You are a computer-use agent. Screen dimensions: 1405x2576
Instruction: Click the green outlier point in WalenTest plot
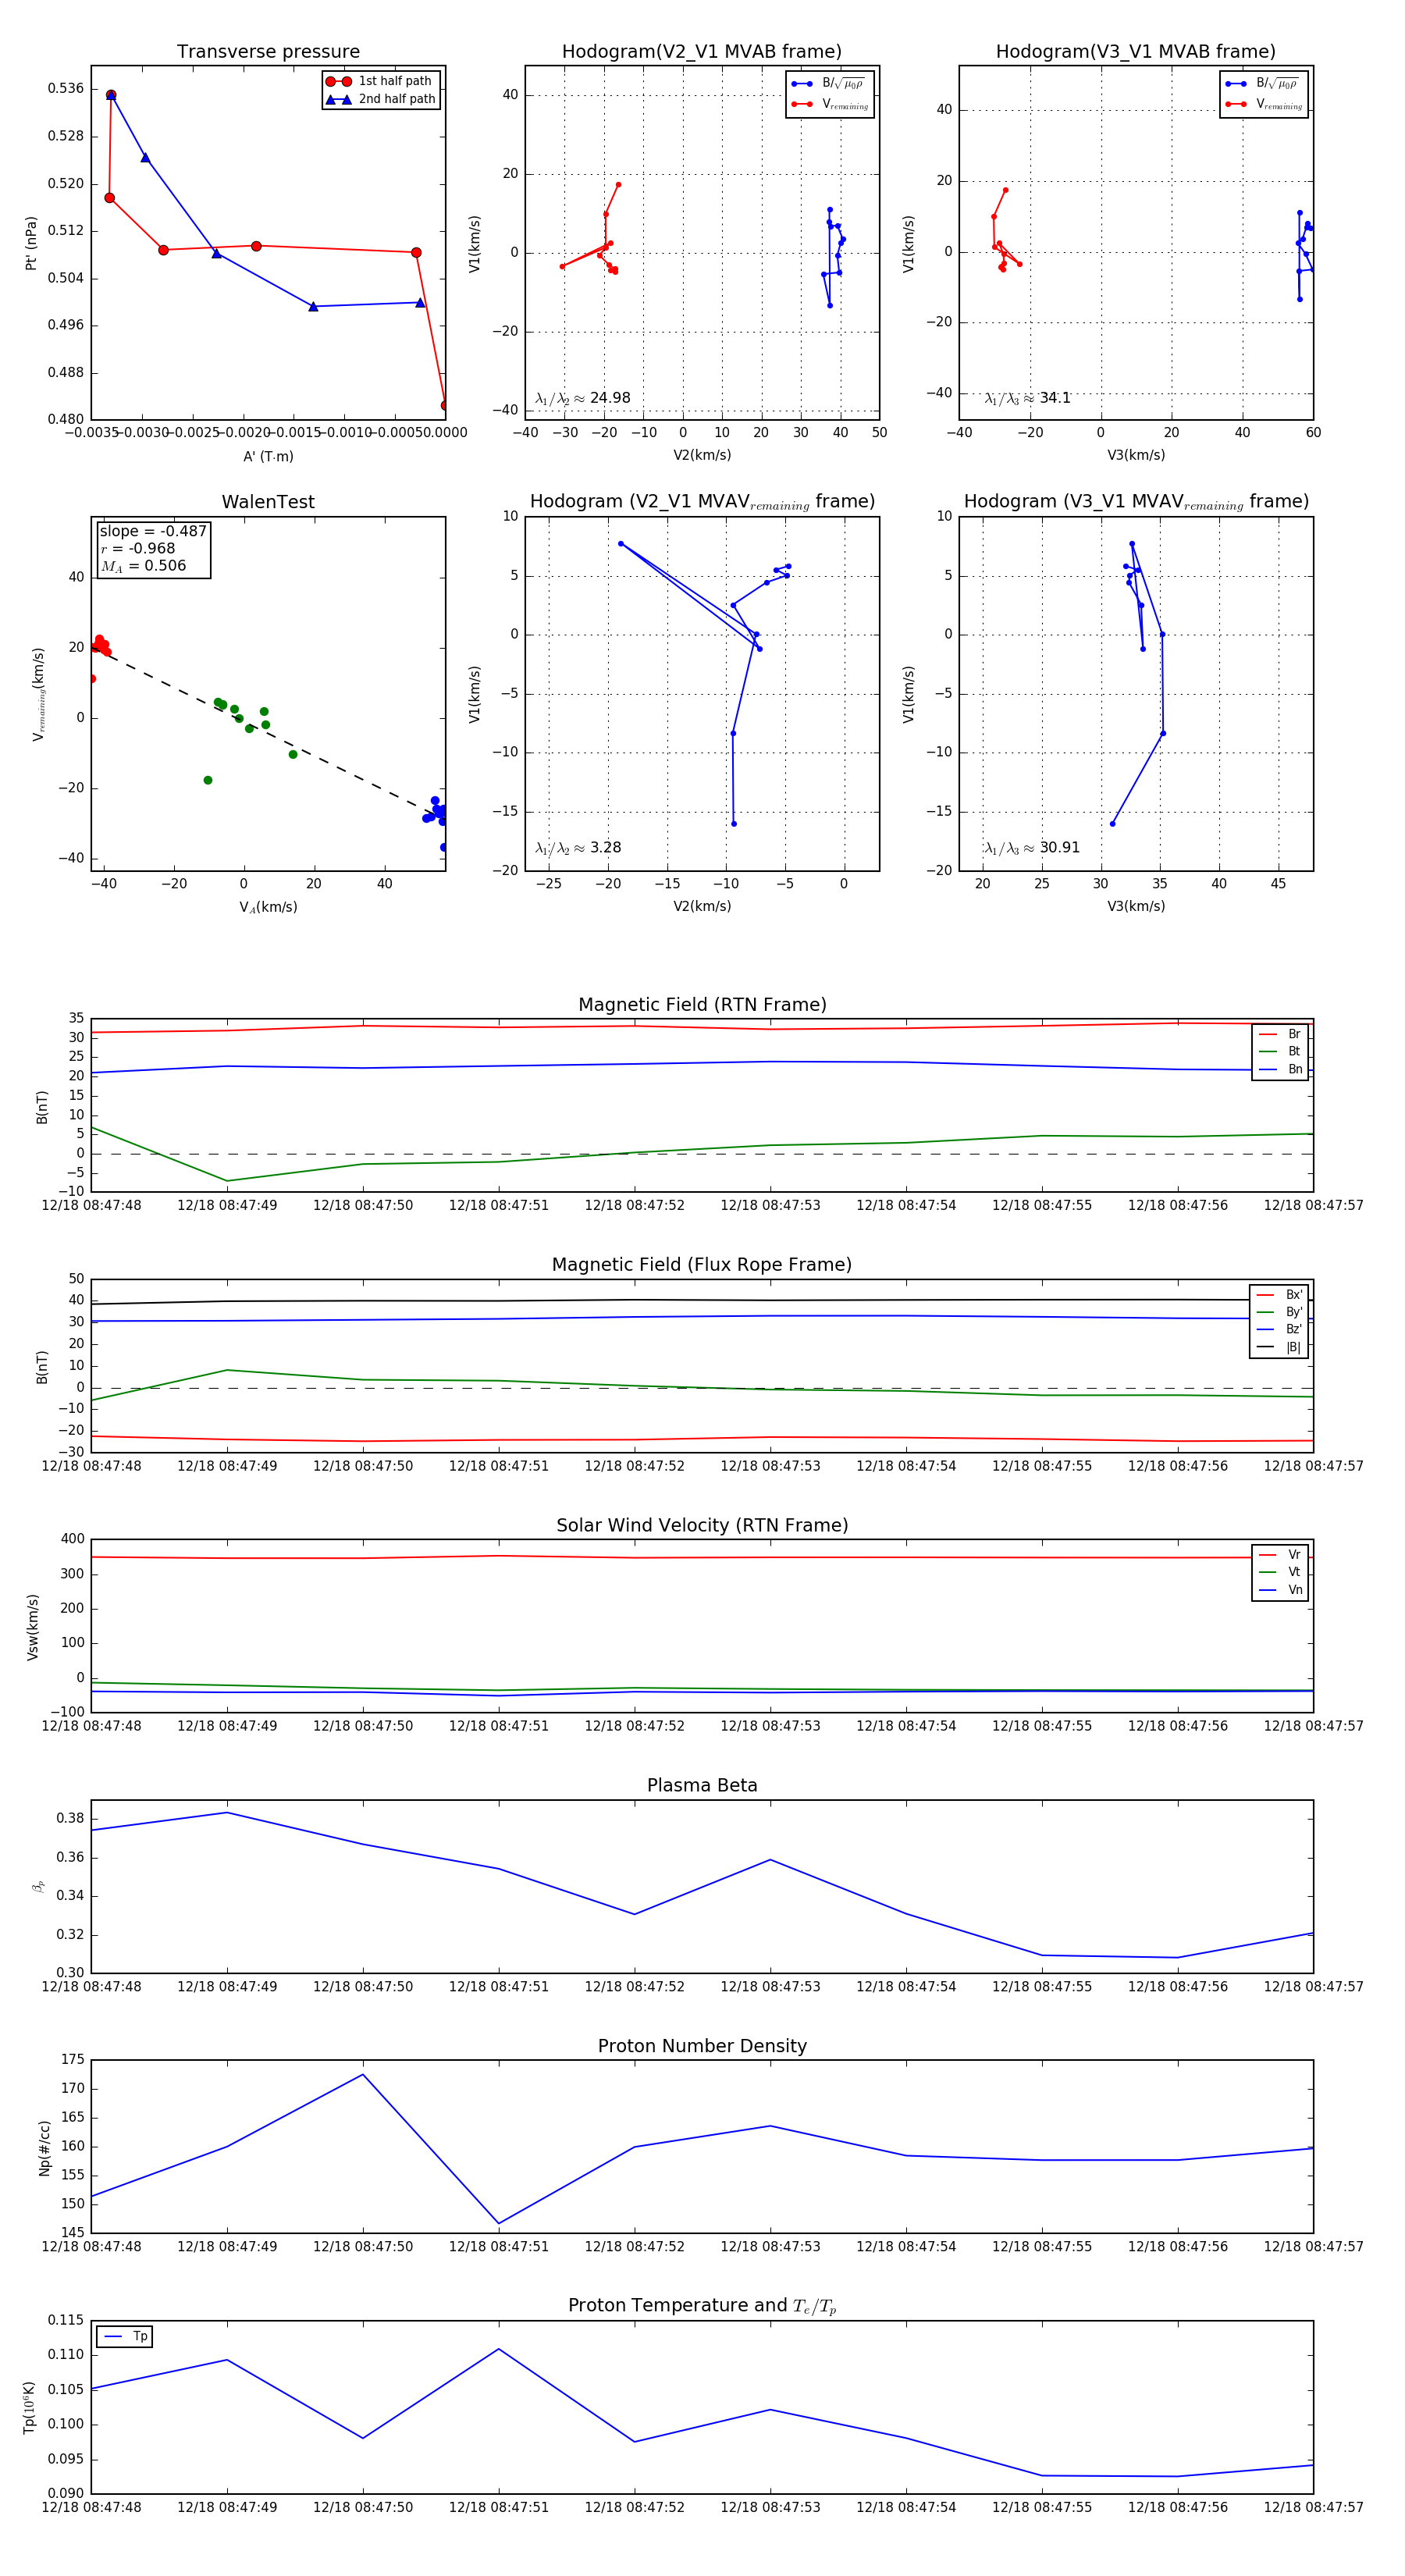click(208, 780)
